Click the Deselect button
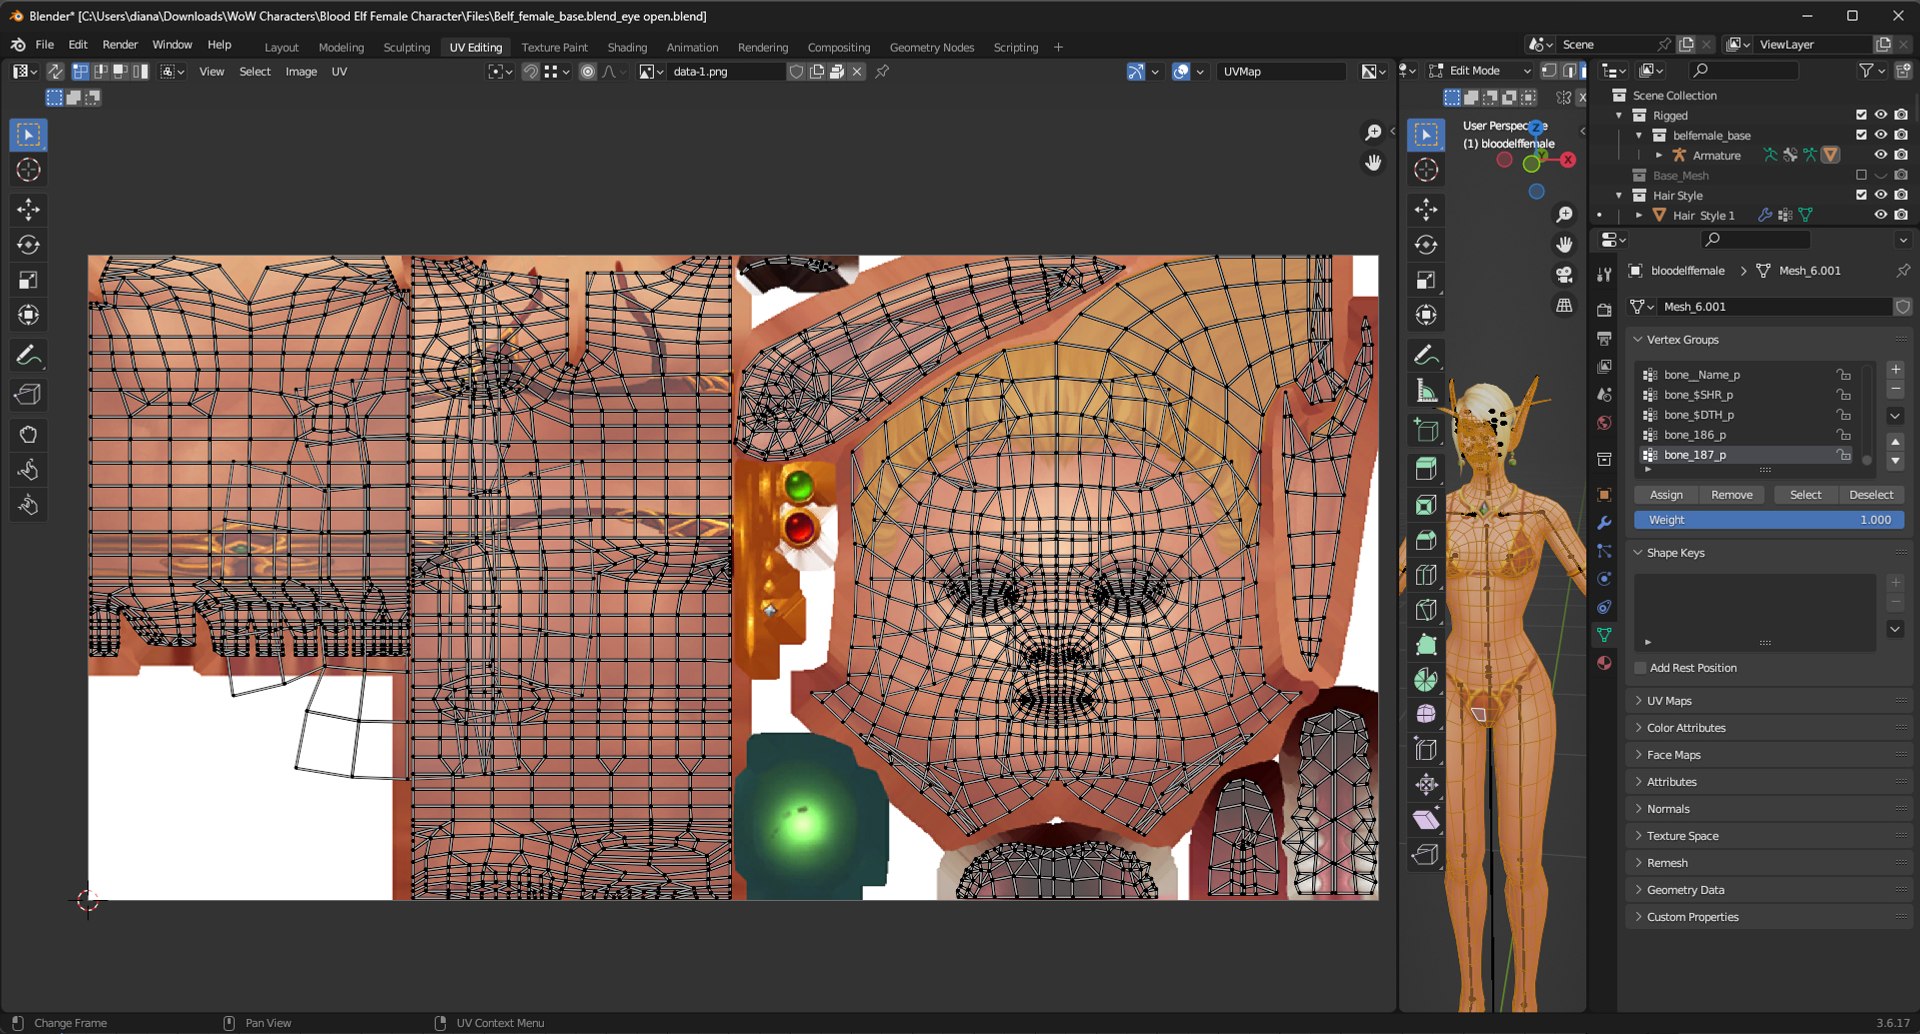 tap(1871, 495)
